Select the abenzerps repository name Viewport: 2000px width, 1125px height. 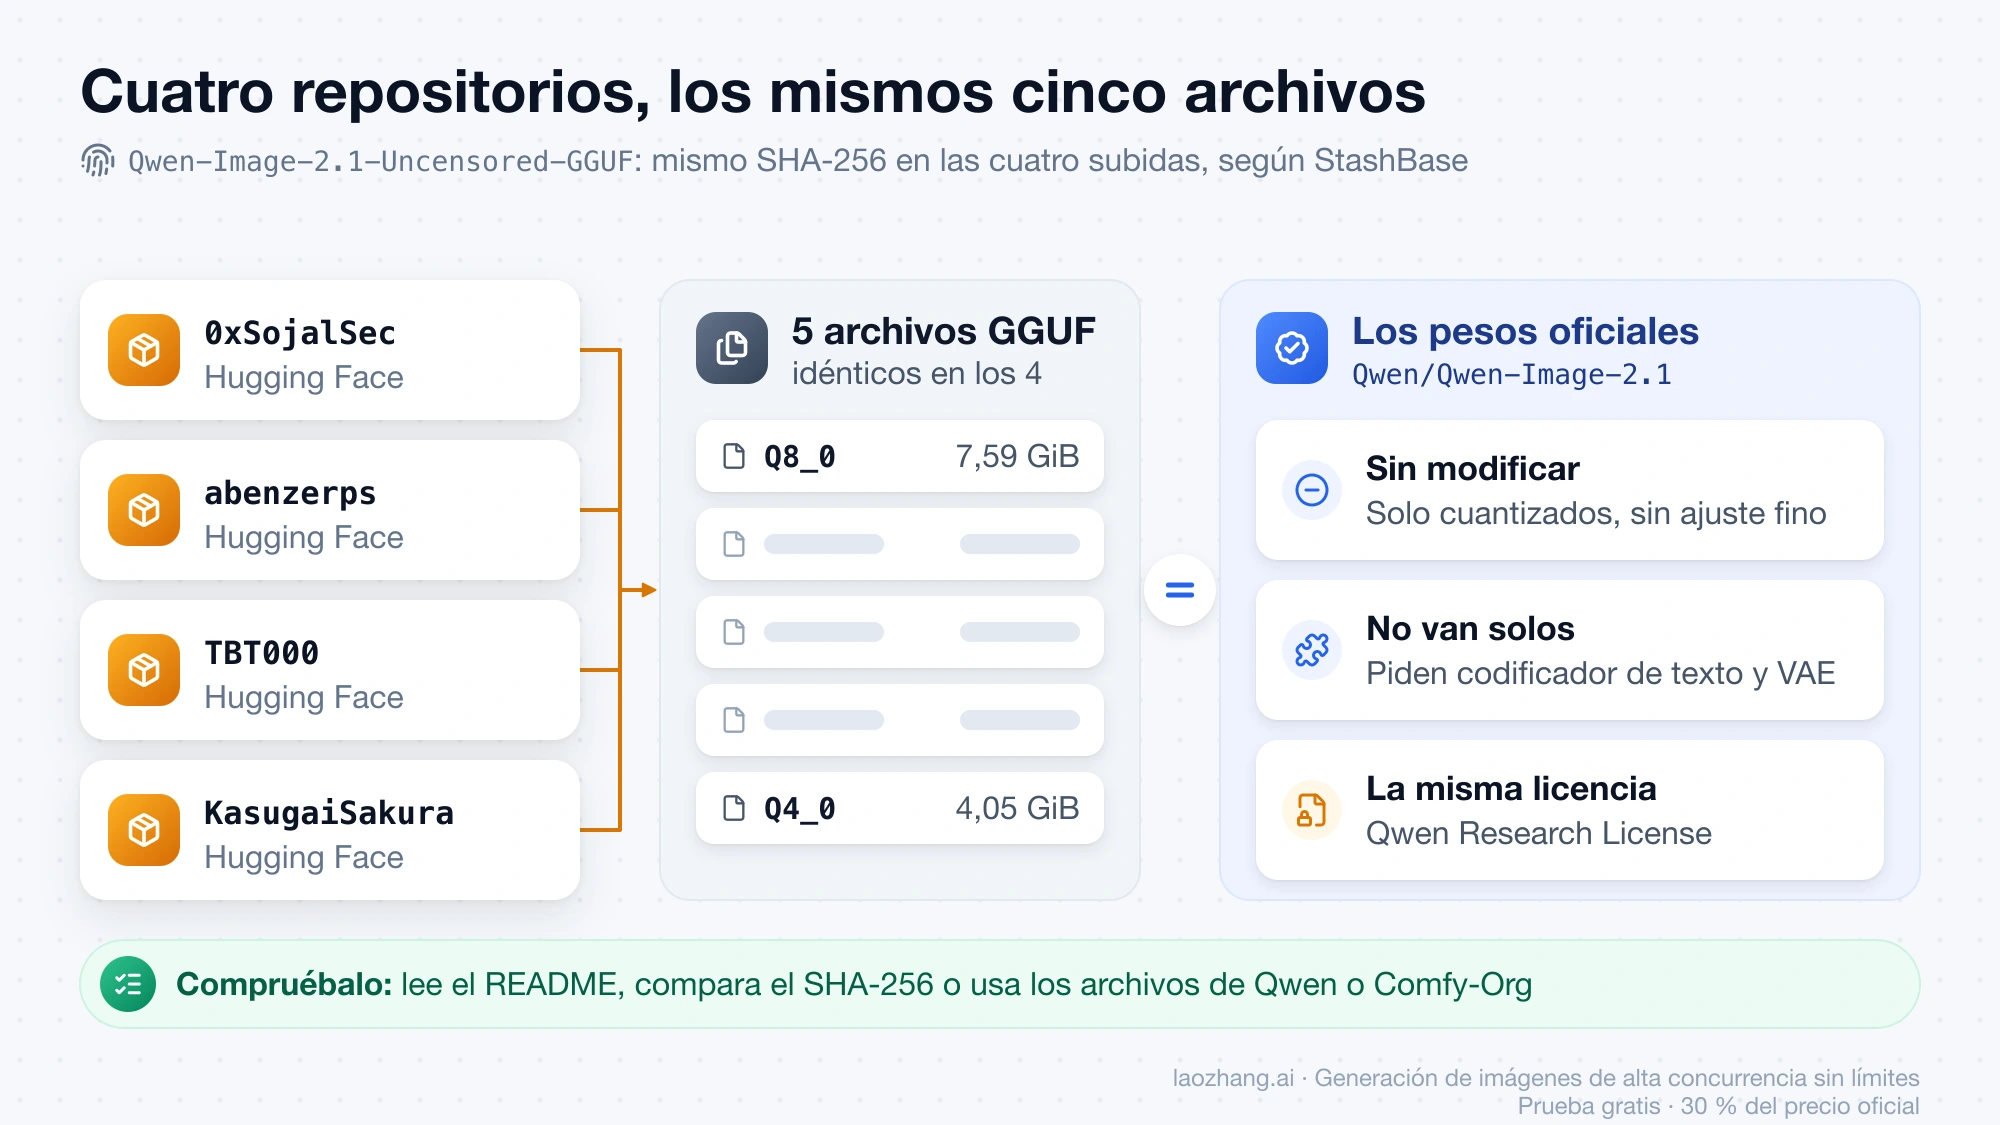coord(290,493)
